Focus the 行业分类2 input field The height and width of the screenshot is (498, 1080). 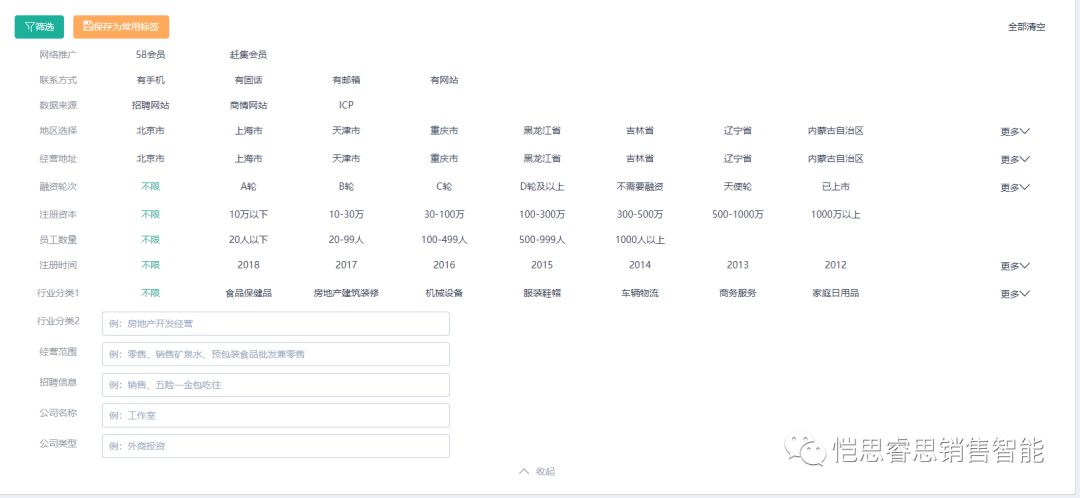(276, 324)
